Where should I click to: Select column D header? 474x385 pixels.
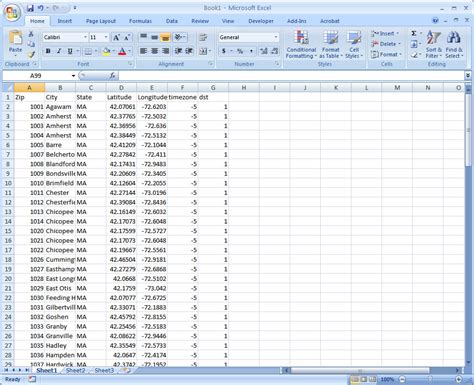[121, 88]
